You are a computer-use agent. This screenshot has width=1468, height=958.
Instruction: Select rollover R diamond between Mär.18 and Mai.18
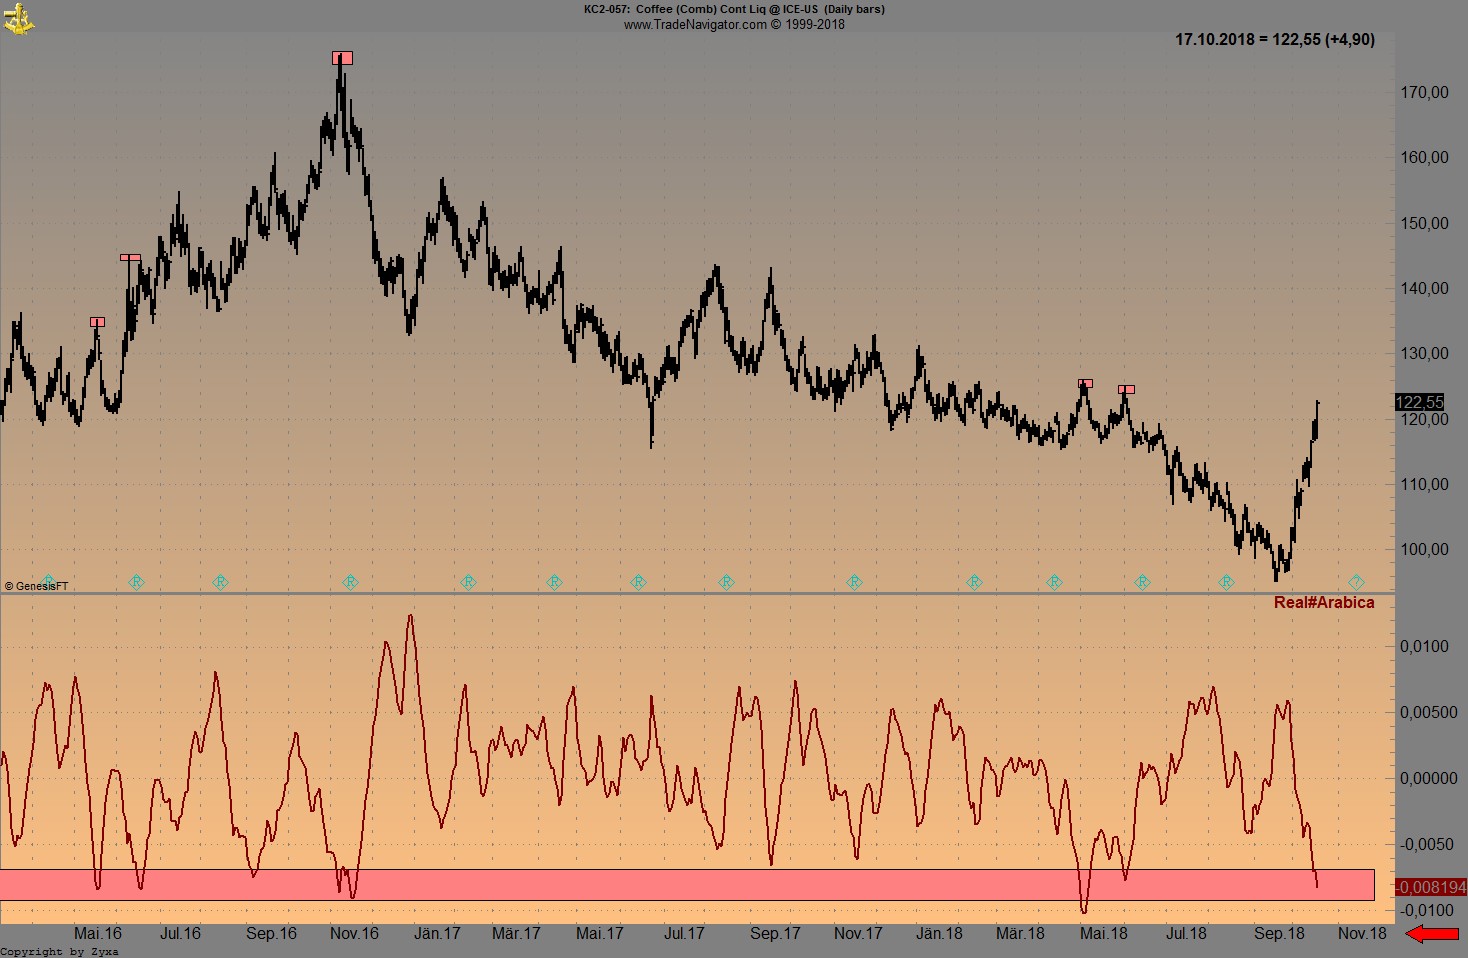pos(1054,582)
